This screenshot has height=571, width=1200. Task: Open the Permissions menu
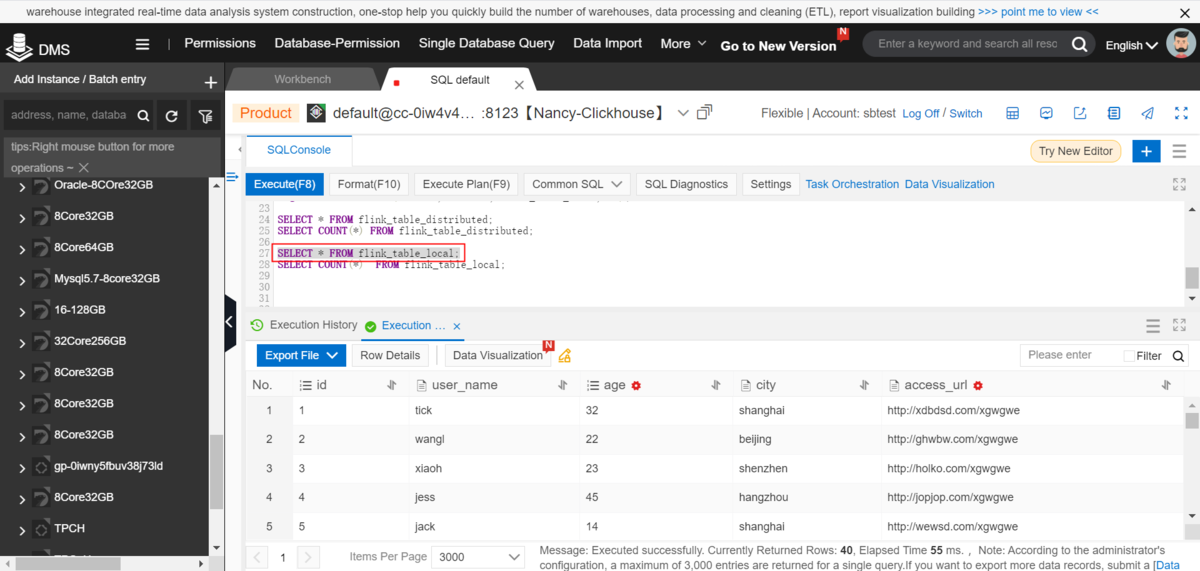pos(220,44)
